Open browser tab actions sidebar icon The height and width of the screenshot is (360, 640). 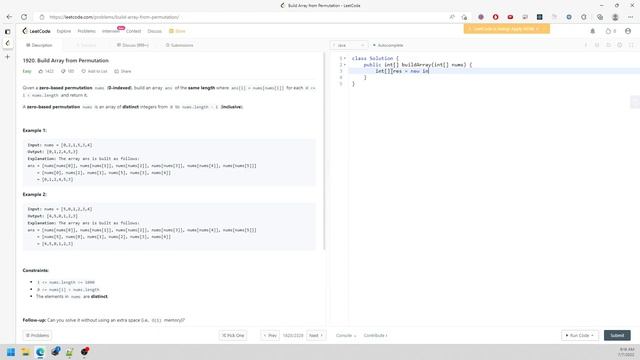[7, 31]
